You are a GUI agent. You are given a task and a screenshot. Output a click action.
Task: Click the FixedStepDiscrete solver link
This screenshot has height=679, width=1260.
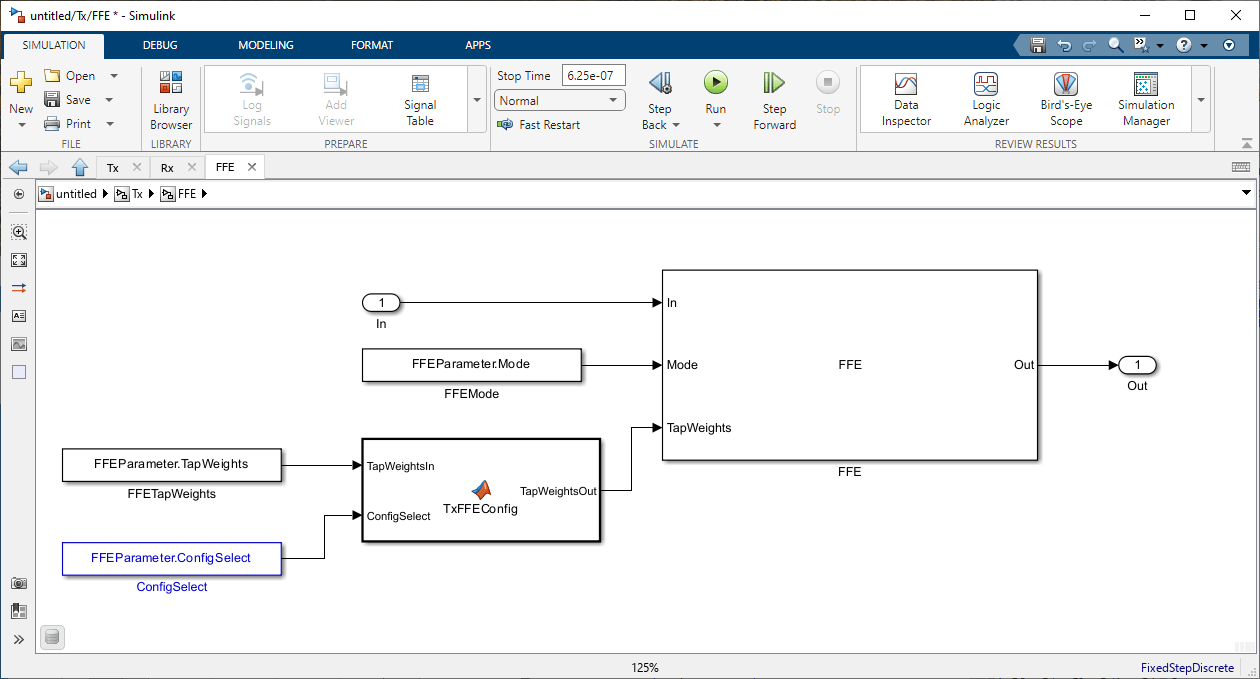1187,668
